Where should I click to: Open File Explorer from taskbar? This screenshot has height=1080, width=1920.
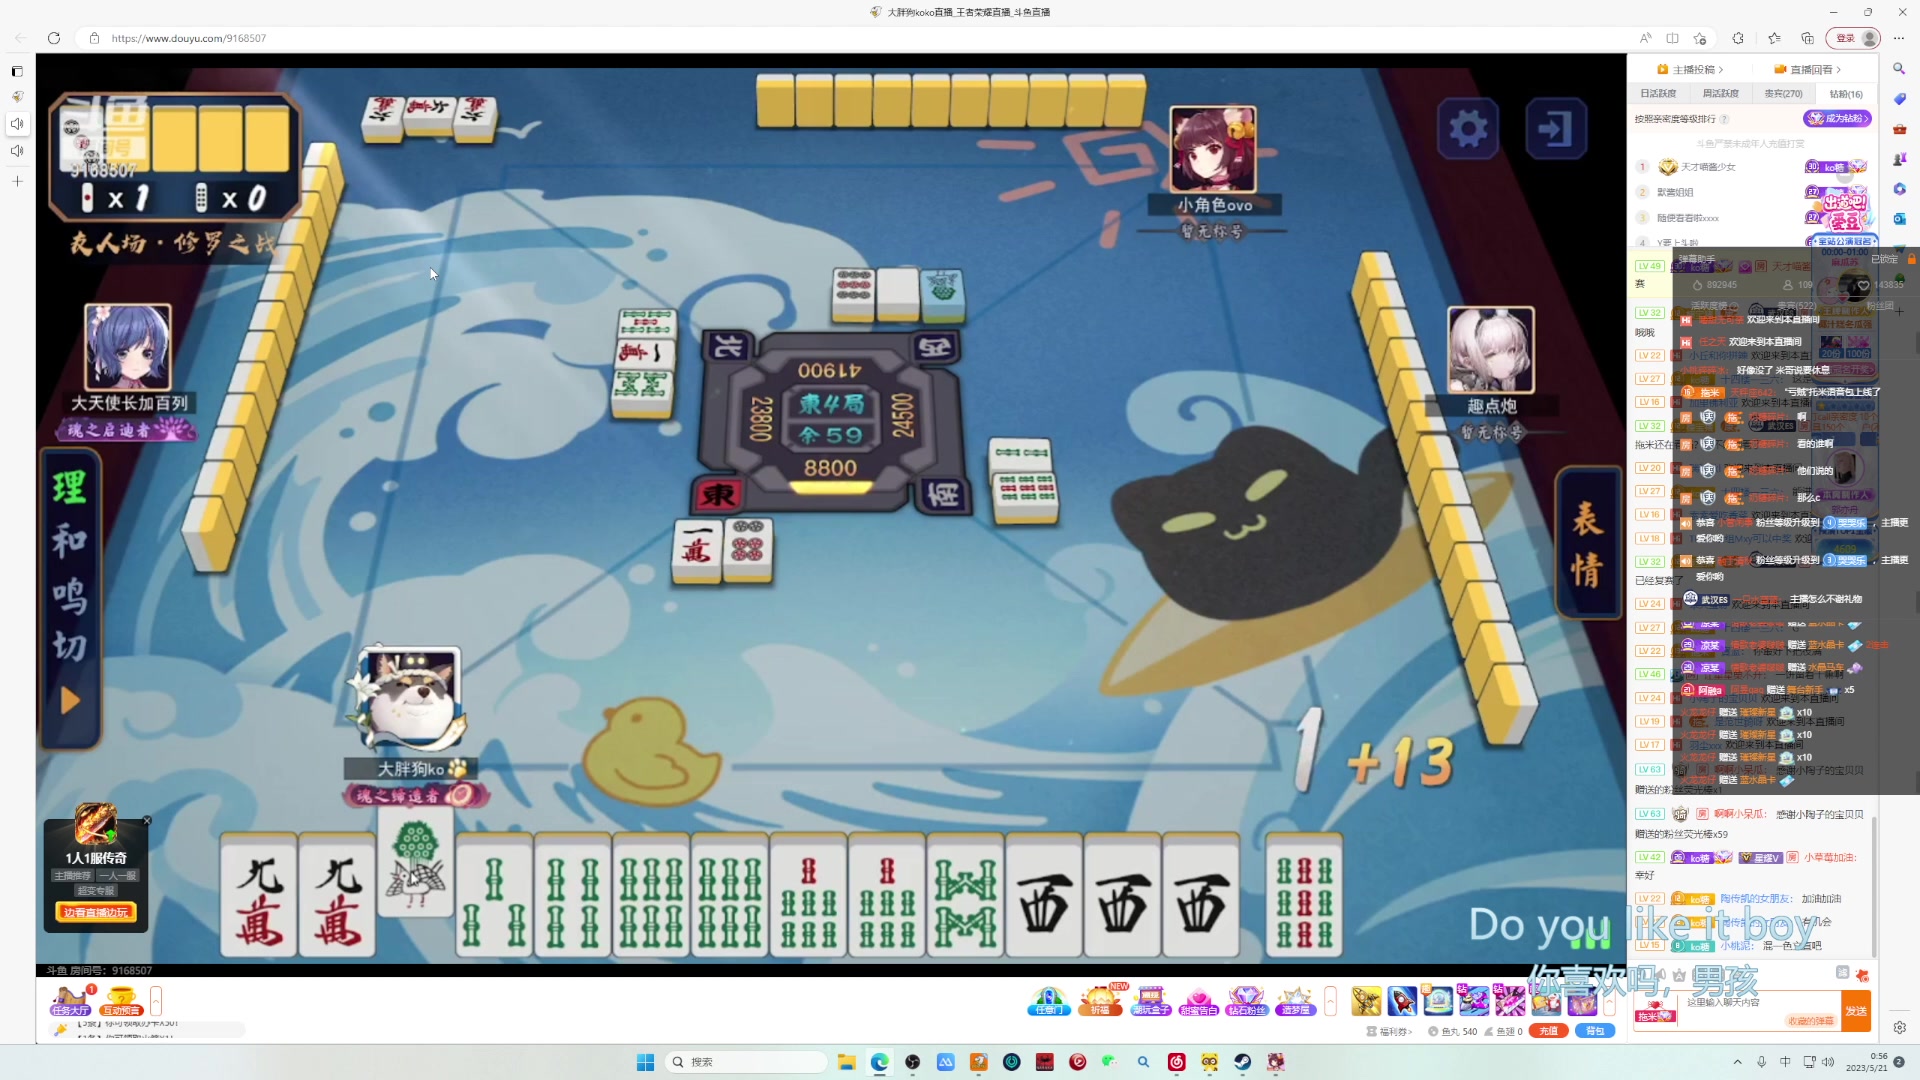click(846, 1062)
